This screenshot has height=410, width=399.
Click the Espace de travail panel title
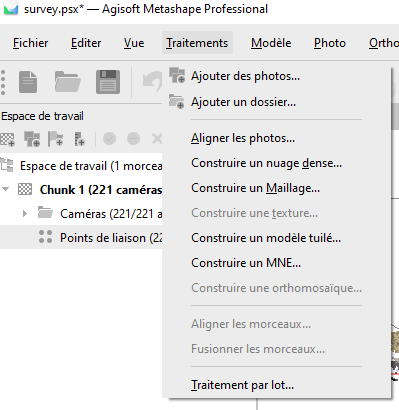point(42,116)
